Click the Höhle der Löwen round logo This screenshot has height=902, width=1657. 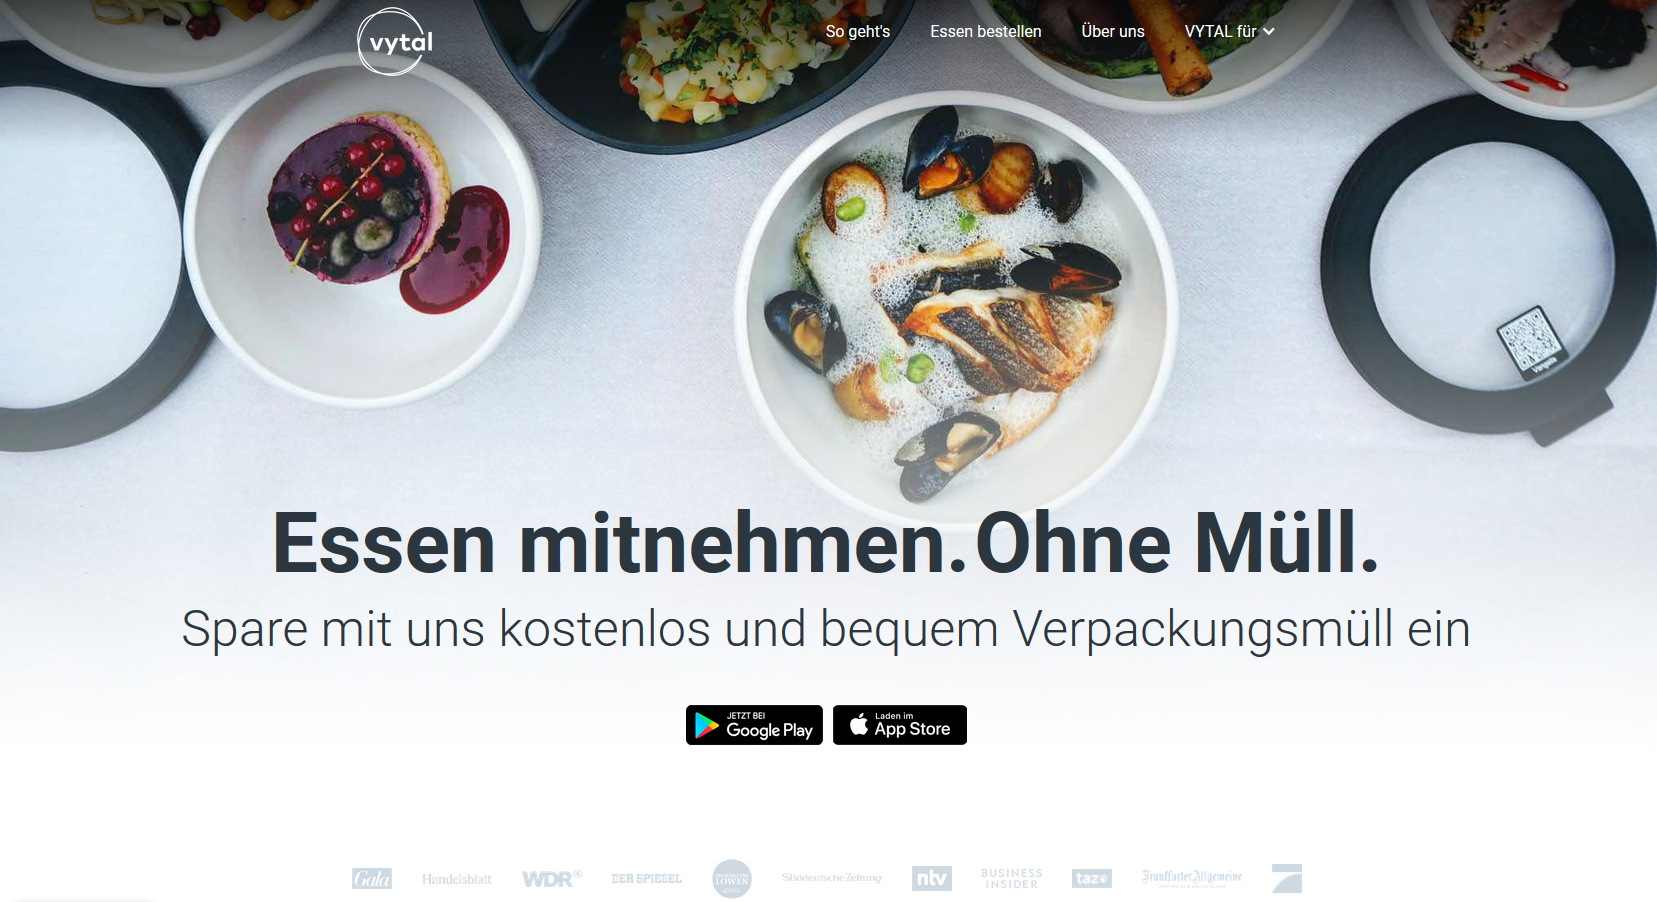732,879
